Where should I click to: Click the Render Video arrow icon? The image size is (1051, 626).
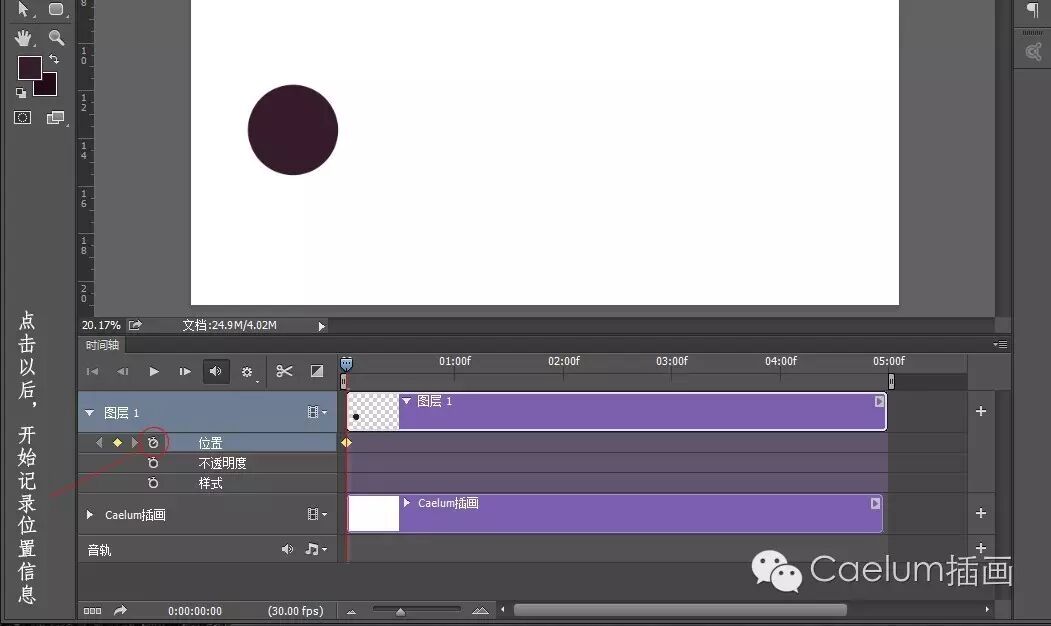click(x=120, y=610)
